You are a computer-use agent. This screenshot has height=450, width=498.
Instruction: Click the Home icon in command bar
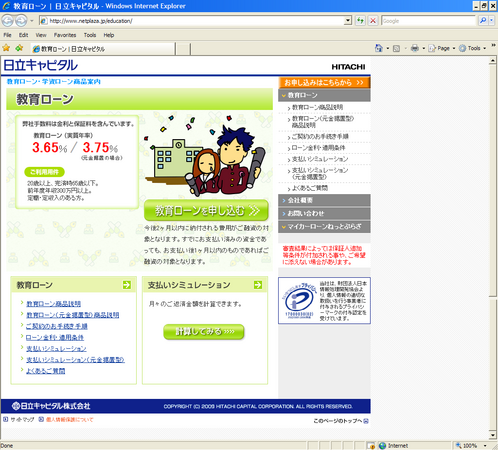coord(379,48)
